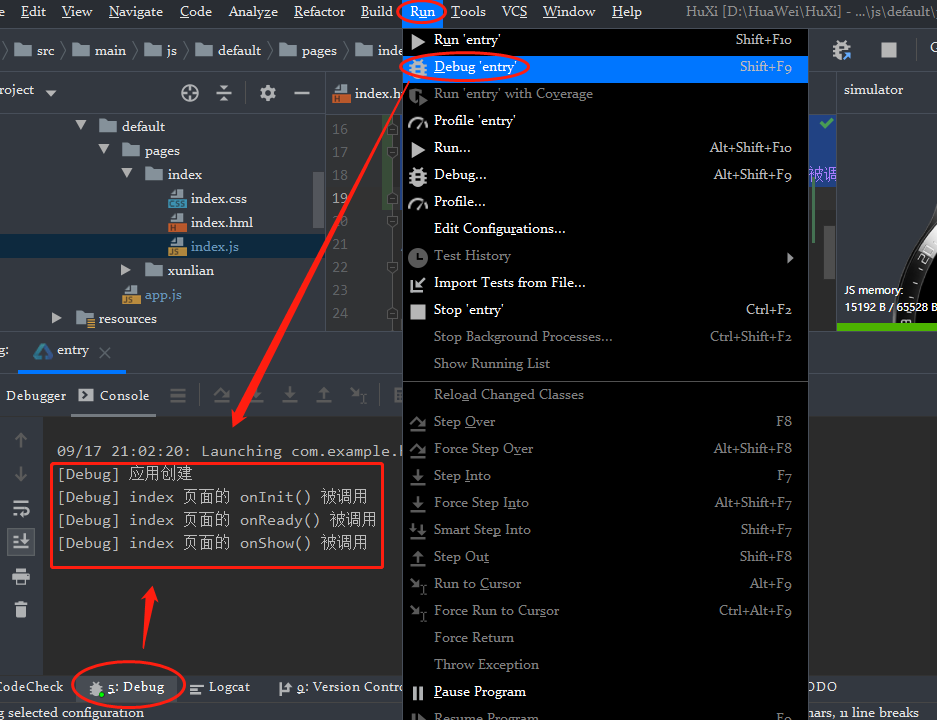Viewport: 937px width, 720px height.
Task: Open Profile... menu entry
Action: pyautogui.click(x=605, y=201)
